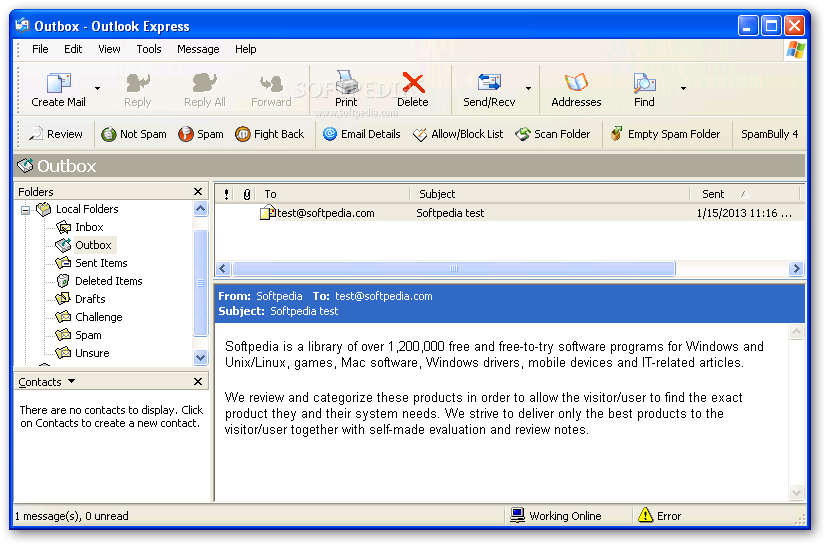
Task: Delete the message using red X icon
Action: click(413, 82)
